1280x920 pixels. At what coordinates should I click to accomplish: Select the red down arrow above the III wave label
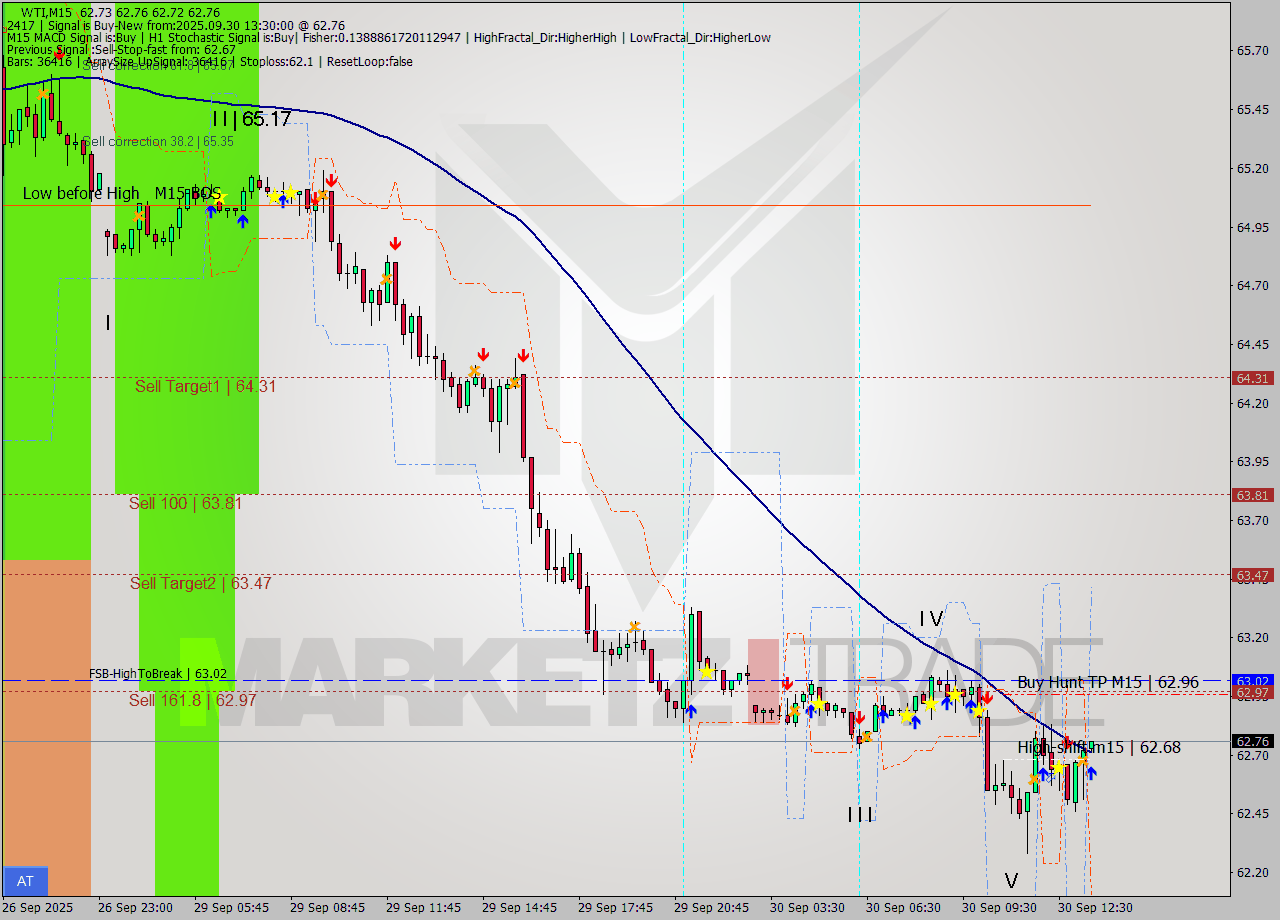tap(860, 718)
